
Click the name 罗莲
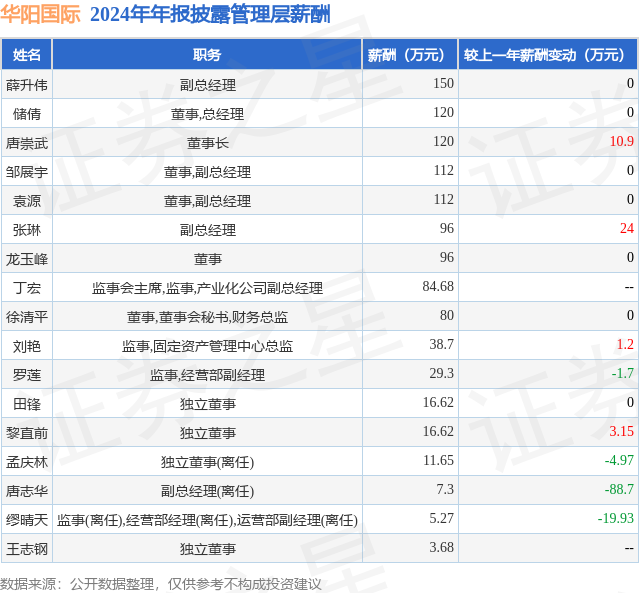tap(27, 375)
